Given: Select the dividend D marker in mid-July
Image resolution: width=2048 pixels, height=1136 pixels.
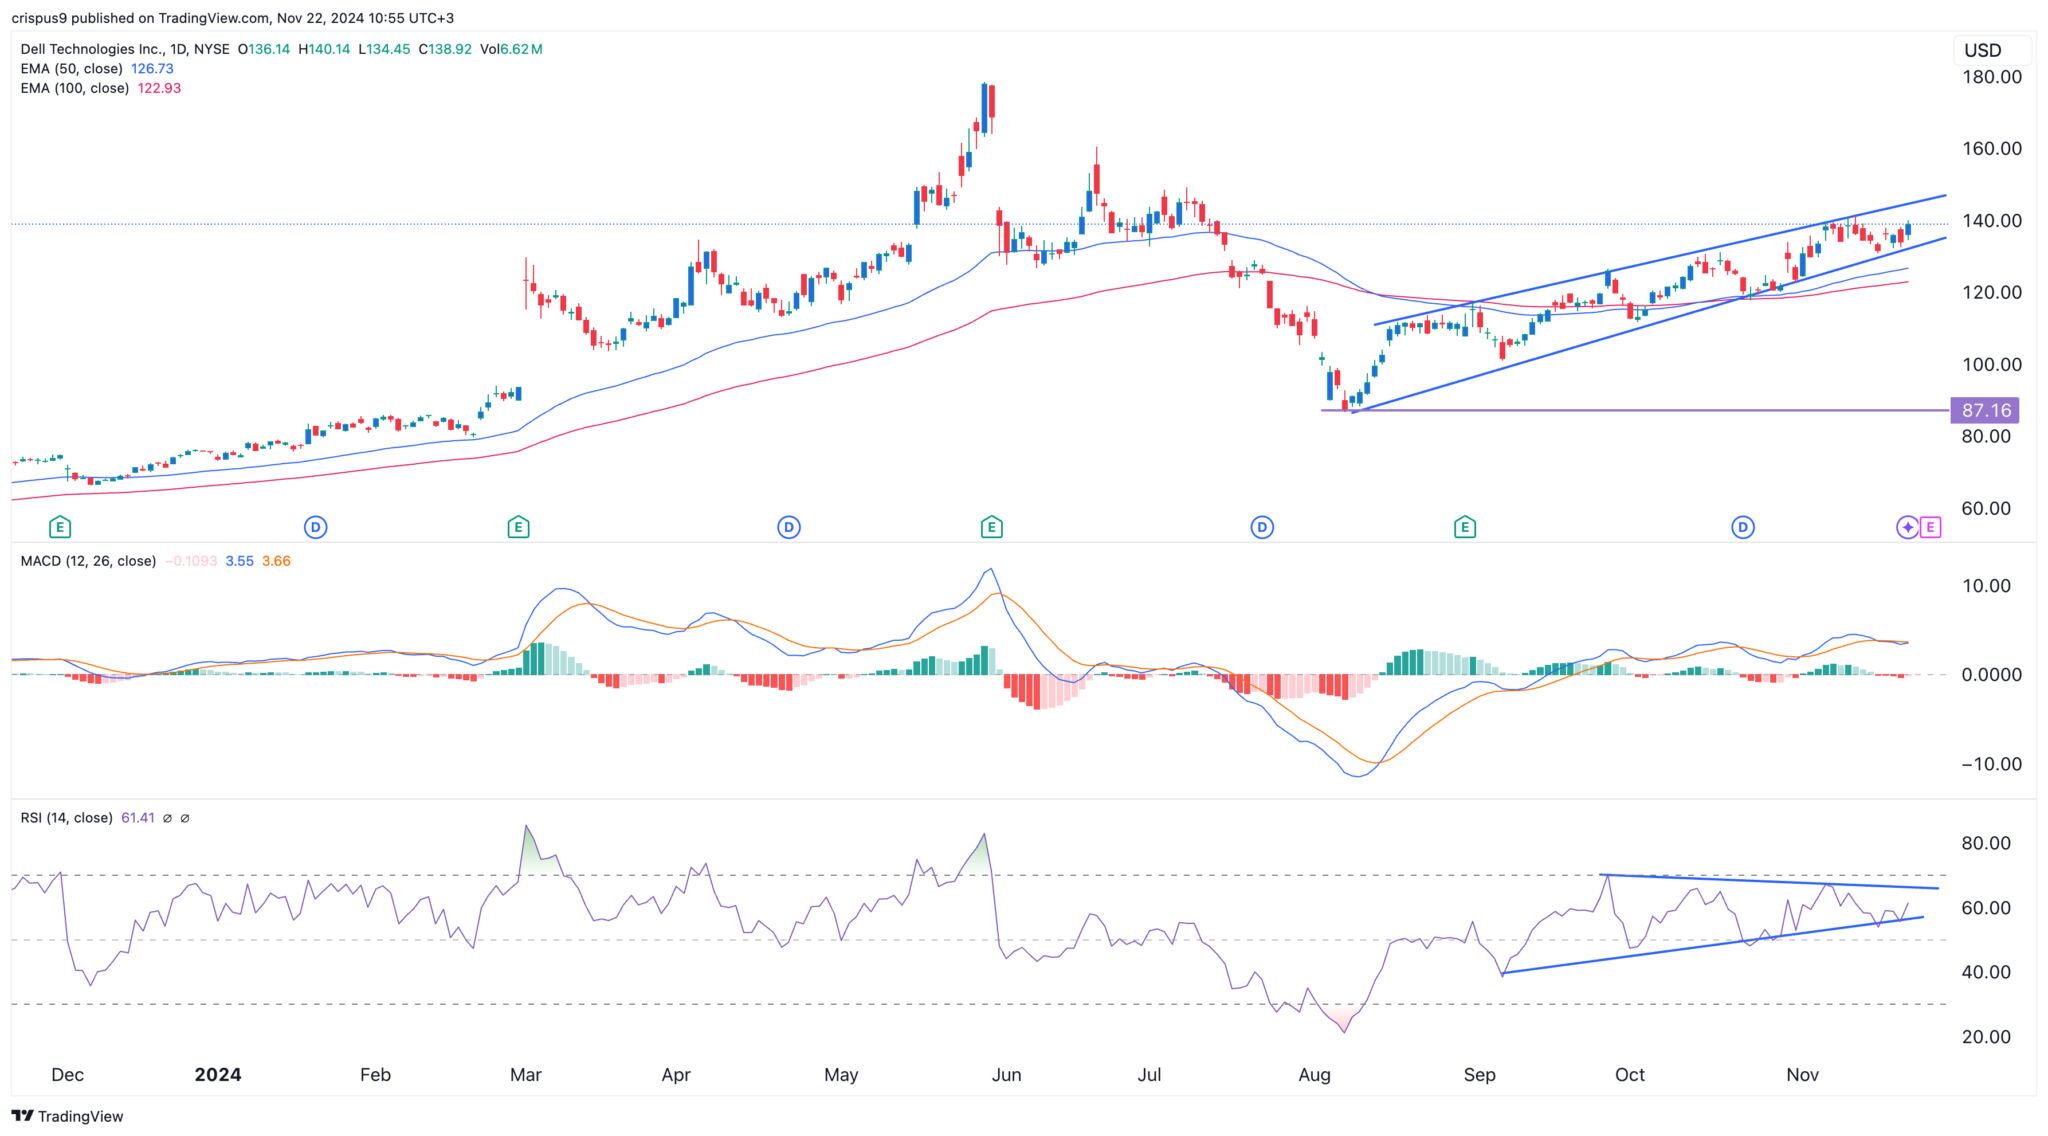Looking at the screenshot, I should tap(1262, 527).
